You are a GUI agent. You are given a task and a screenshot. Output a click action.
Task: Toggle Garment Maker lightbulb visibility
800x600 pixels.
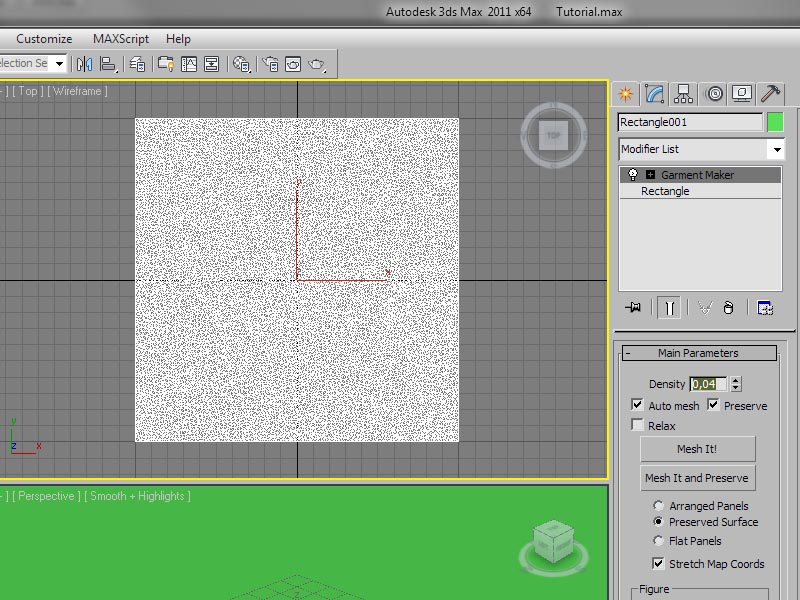click(633, 175)
